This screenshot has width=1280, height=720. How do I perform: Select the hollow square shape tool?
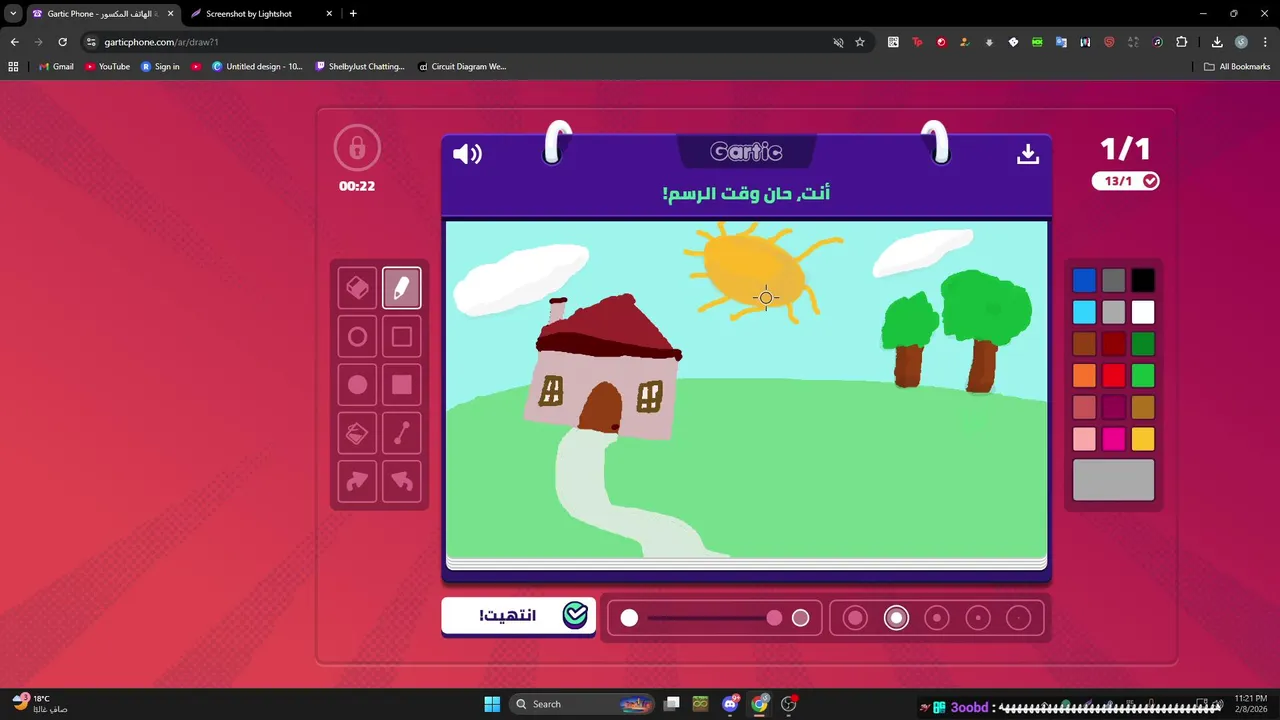coord(401,337)
